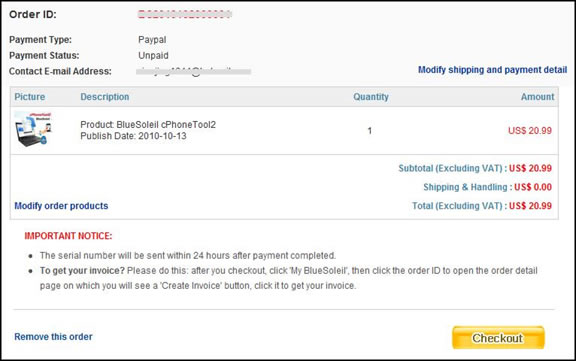The width and height of the screenshot is (576, 361).
Task: Click the yellow Checkout button
Action: coord(498,337)
